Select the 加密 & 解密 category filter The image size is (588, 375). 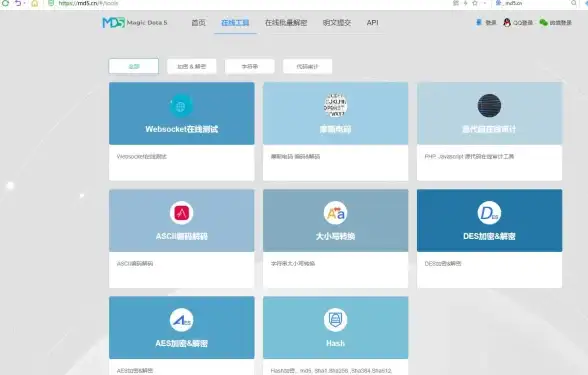(192, 66)
